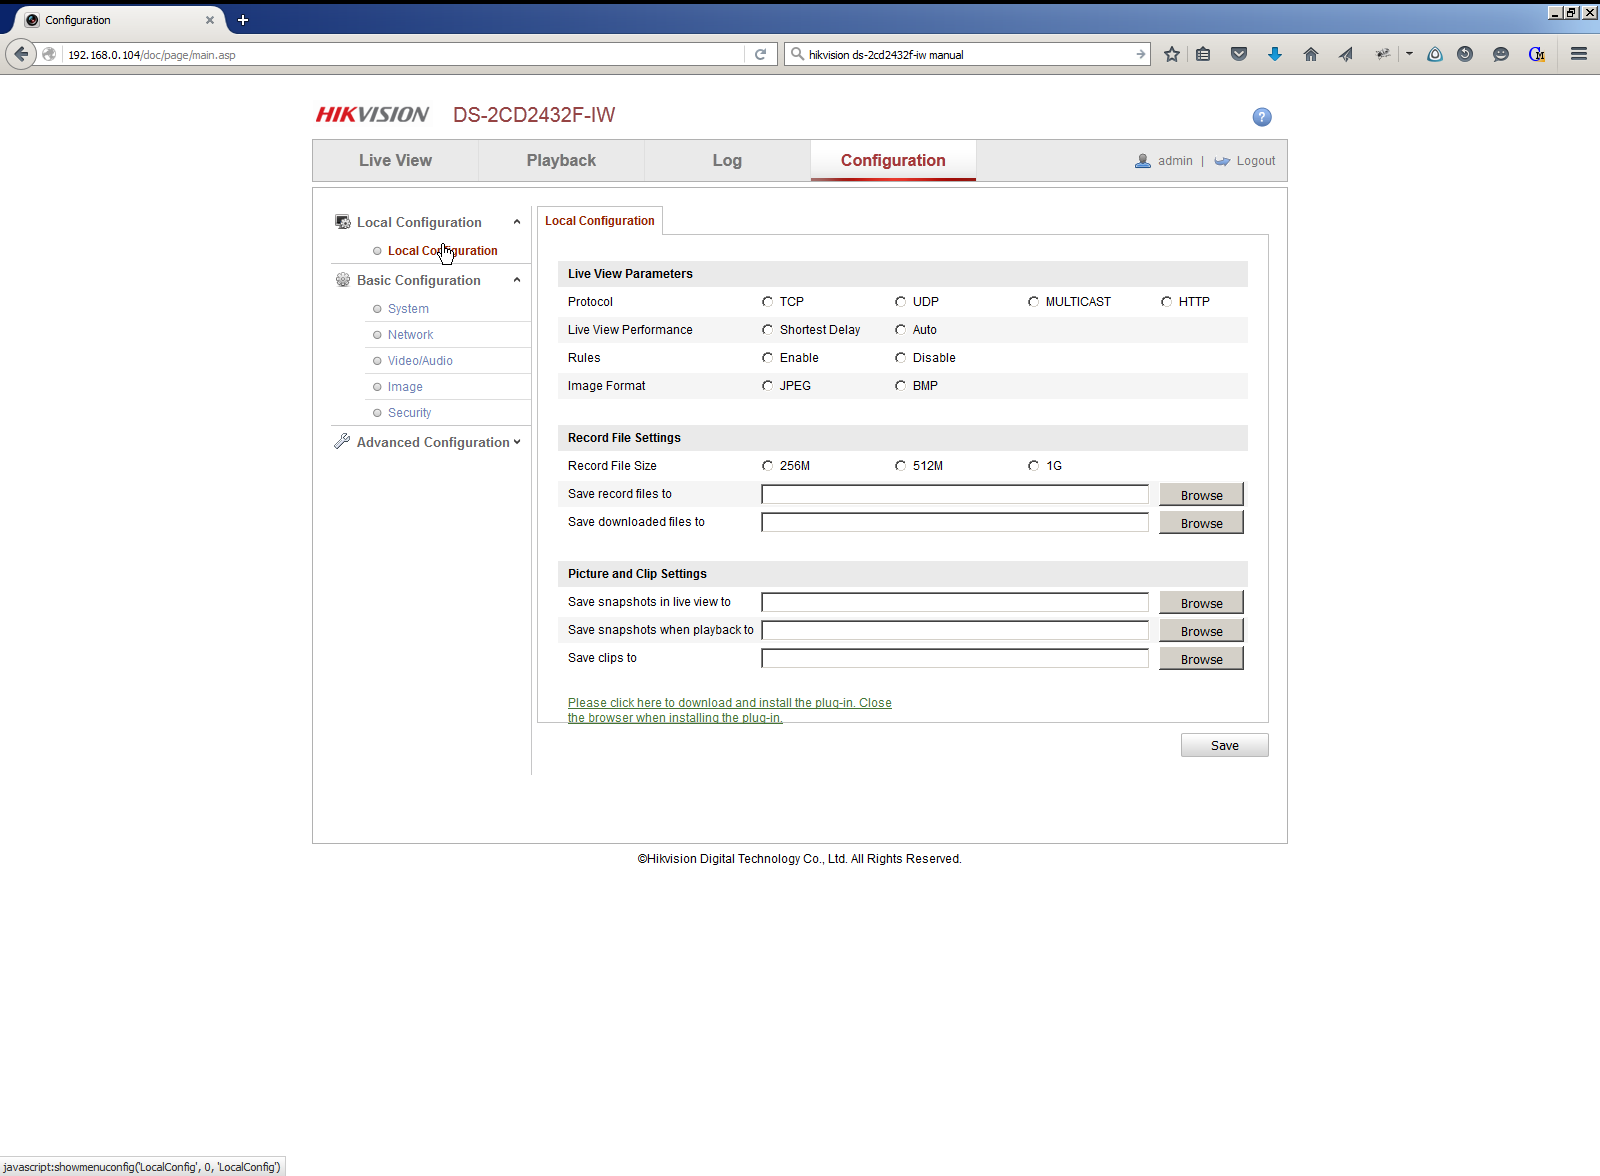
Task: Click the site identity globe icon
Action: point(49,54)
